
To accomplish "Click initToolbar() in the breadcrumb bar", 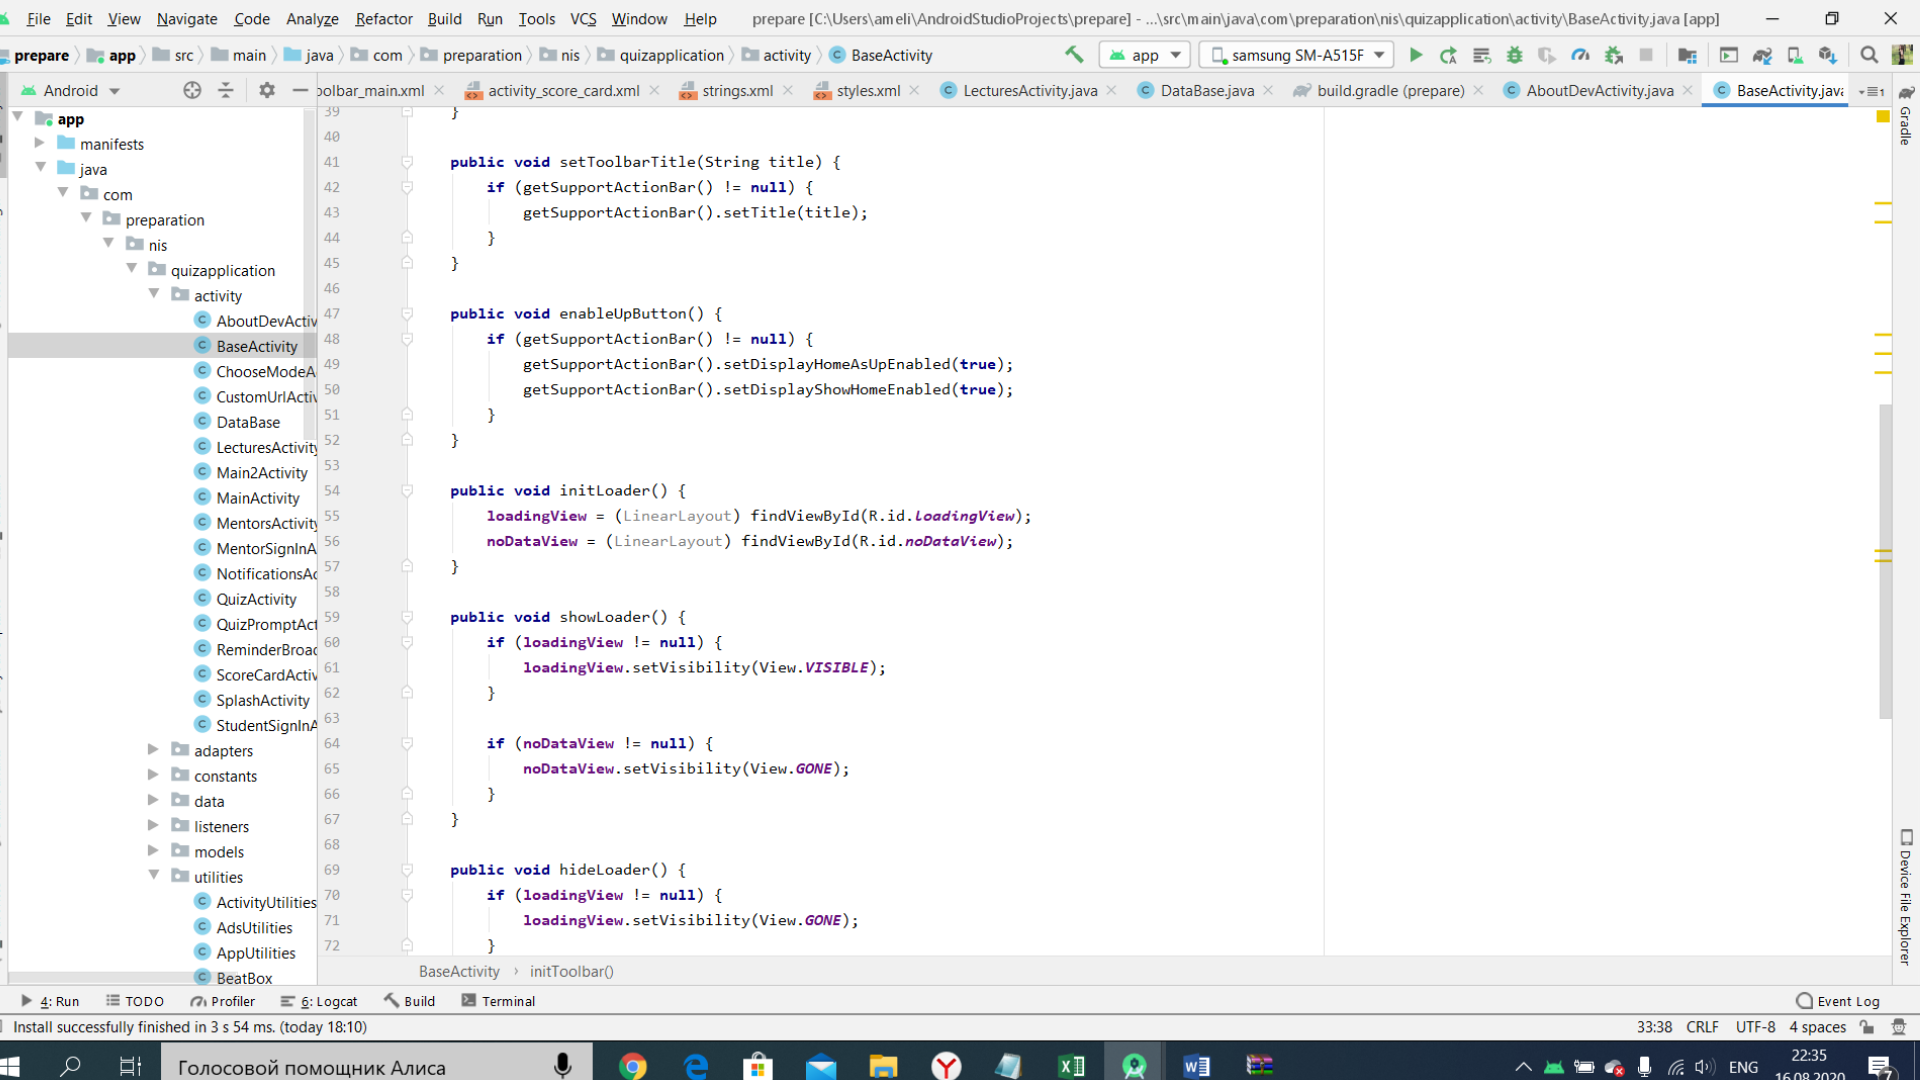I will pyautogui.click(x=571, y=971).
